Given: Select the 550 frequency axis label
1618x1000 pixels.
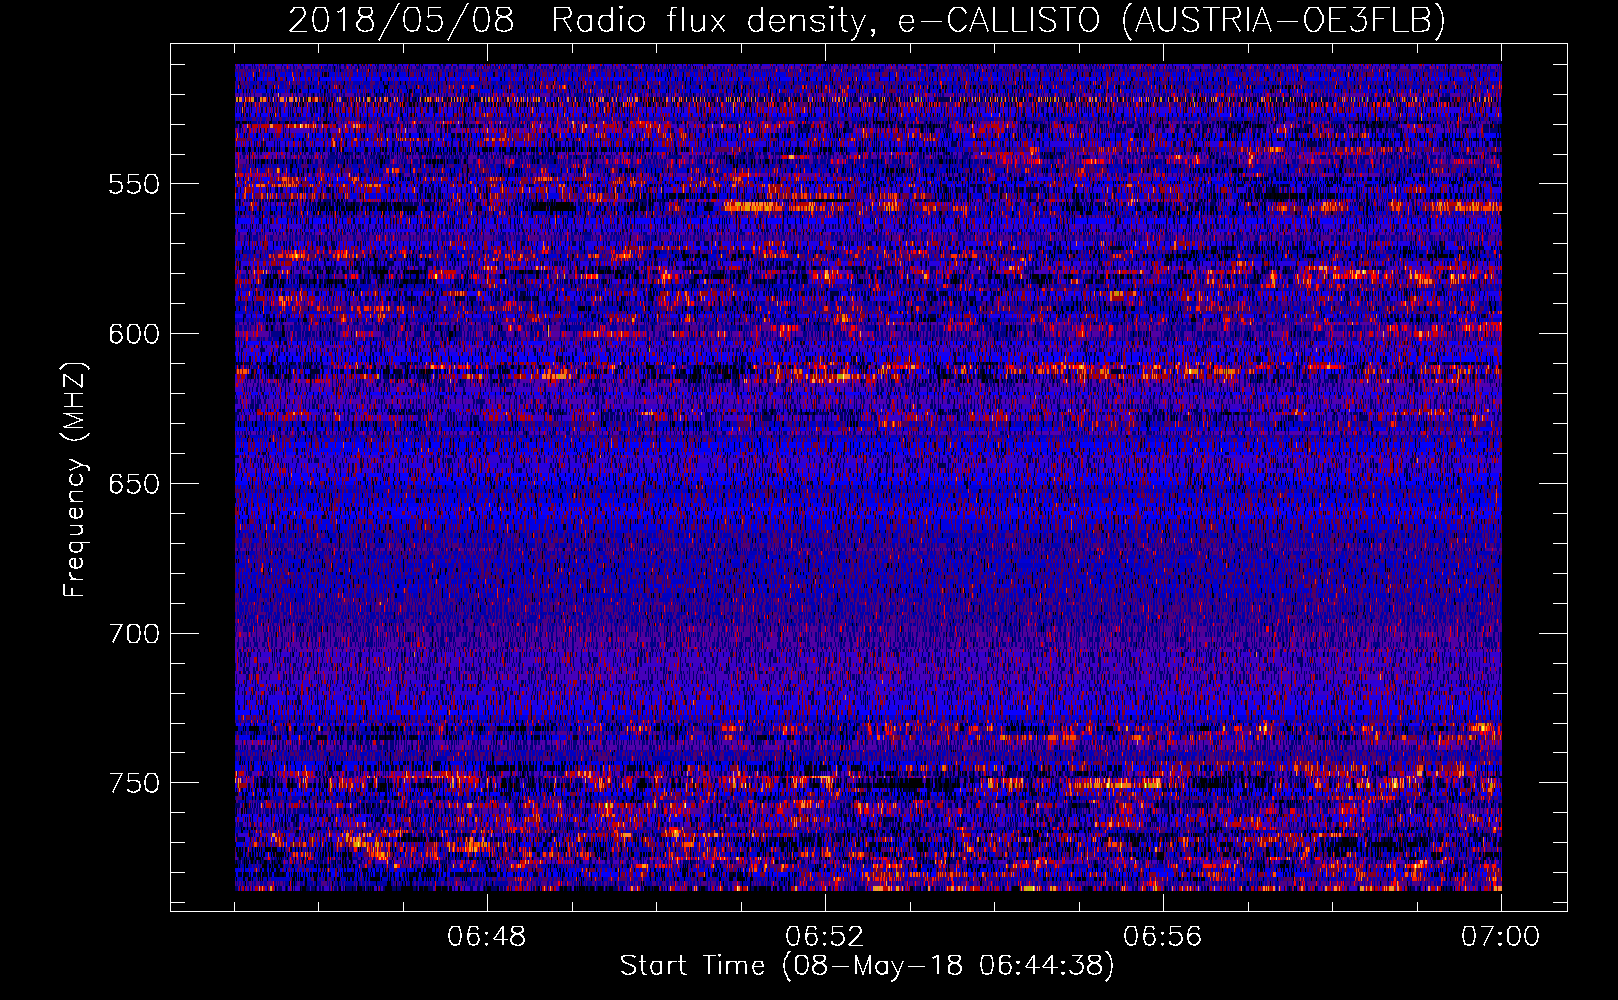Looking at the screenshot, I should [x=134, y=184].
